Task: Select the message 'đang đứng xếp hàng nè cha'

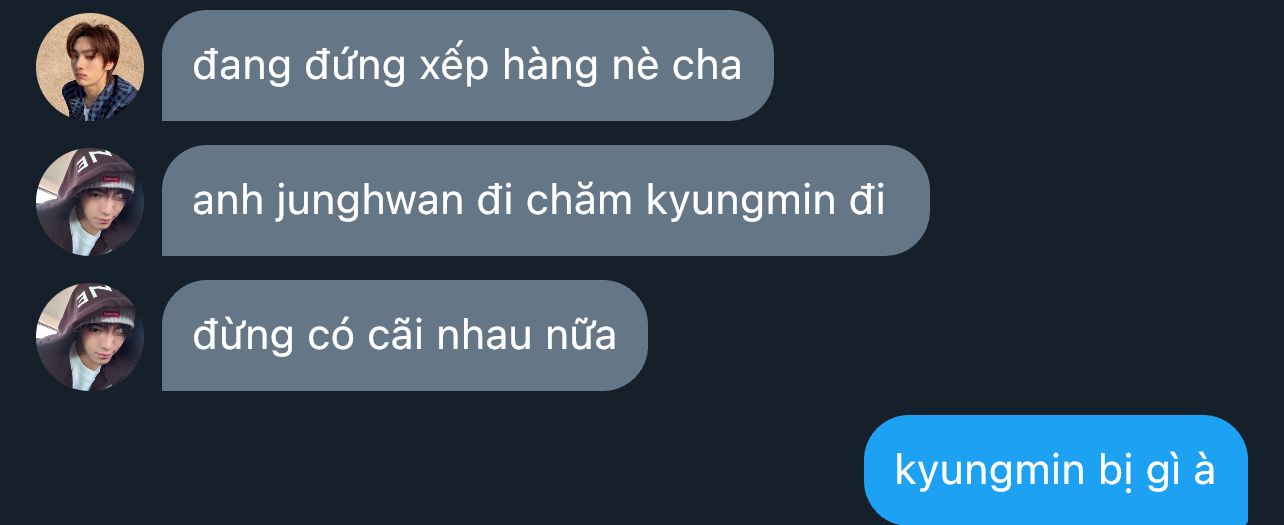Action: [x=468, y=66]
